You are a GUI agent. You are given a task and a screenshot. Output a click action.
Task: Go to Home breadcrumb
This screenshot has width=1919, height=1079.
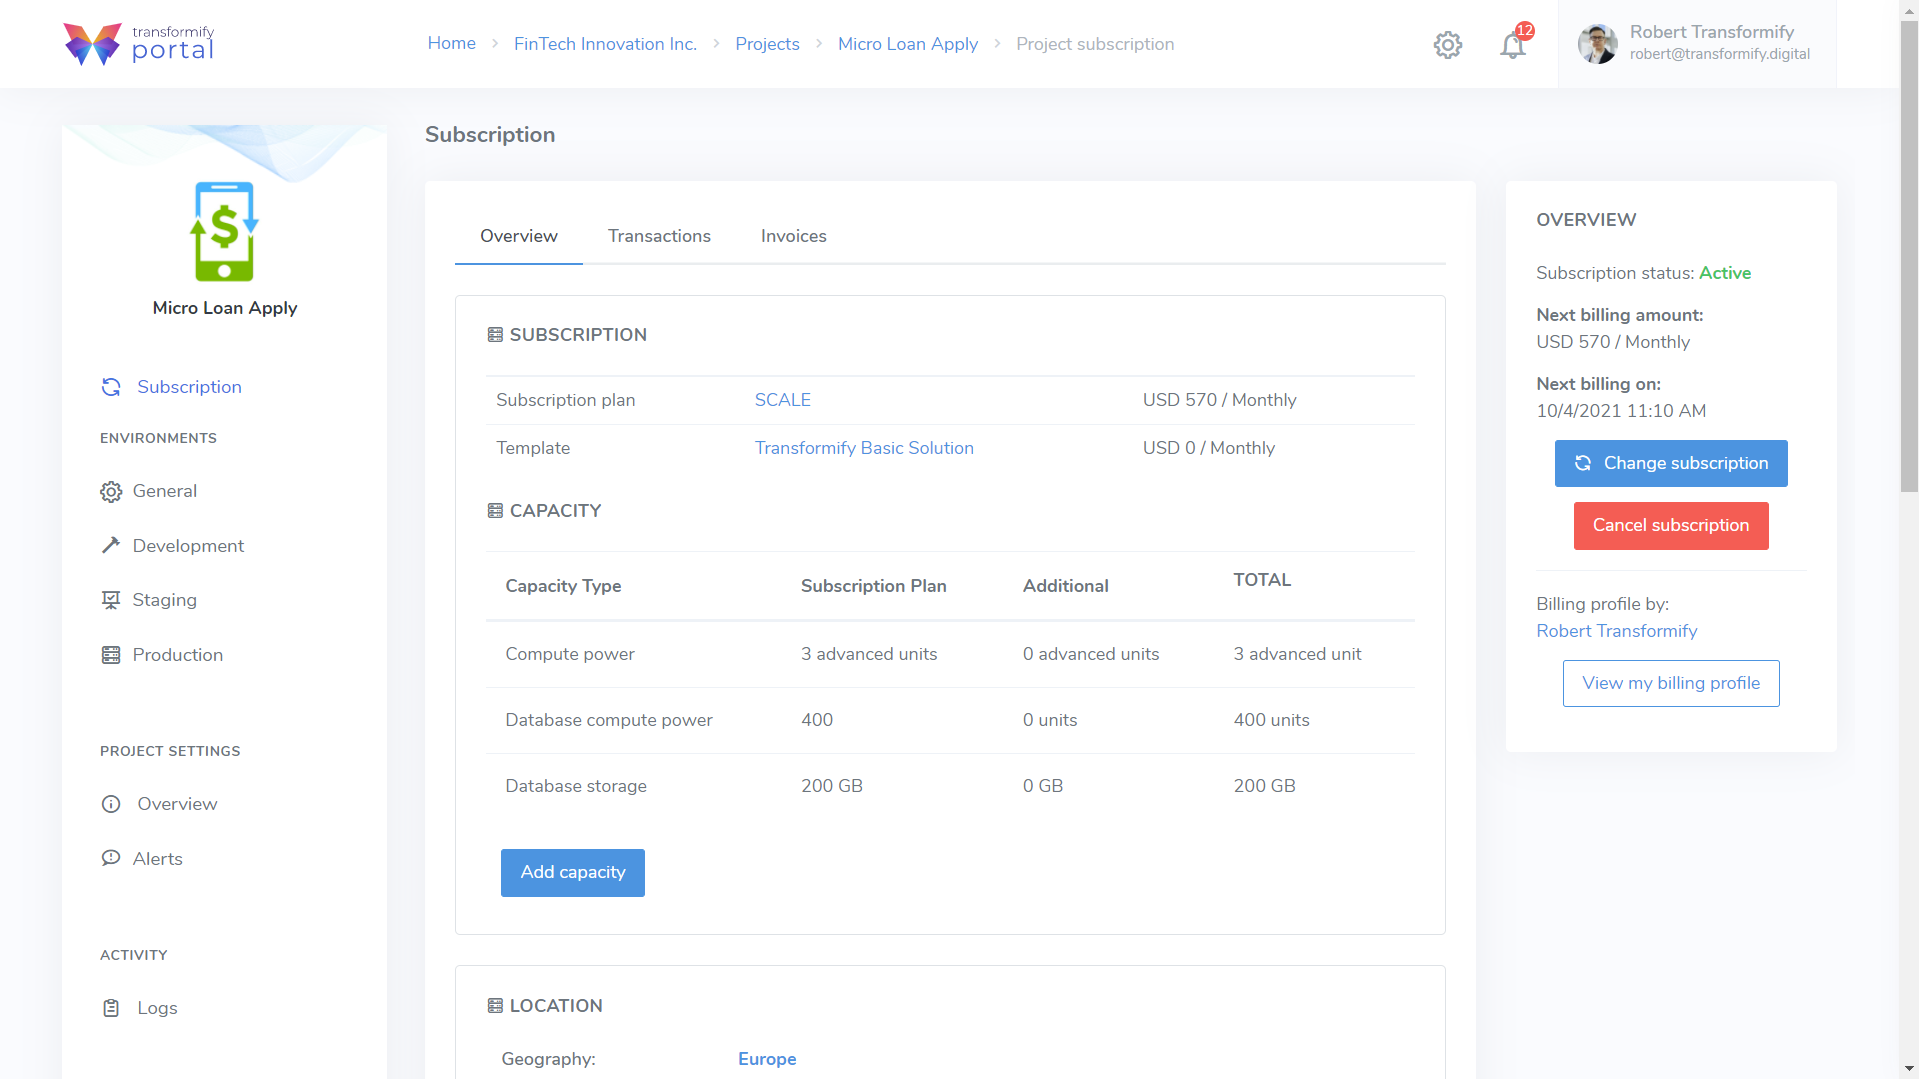click(451, 43)
